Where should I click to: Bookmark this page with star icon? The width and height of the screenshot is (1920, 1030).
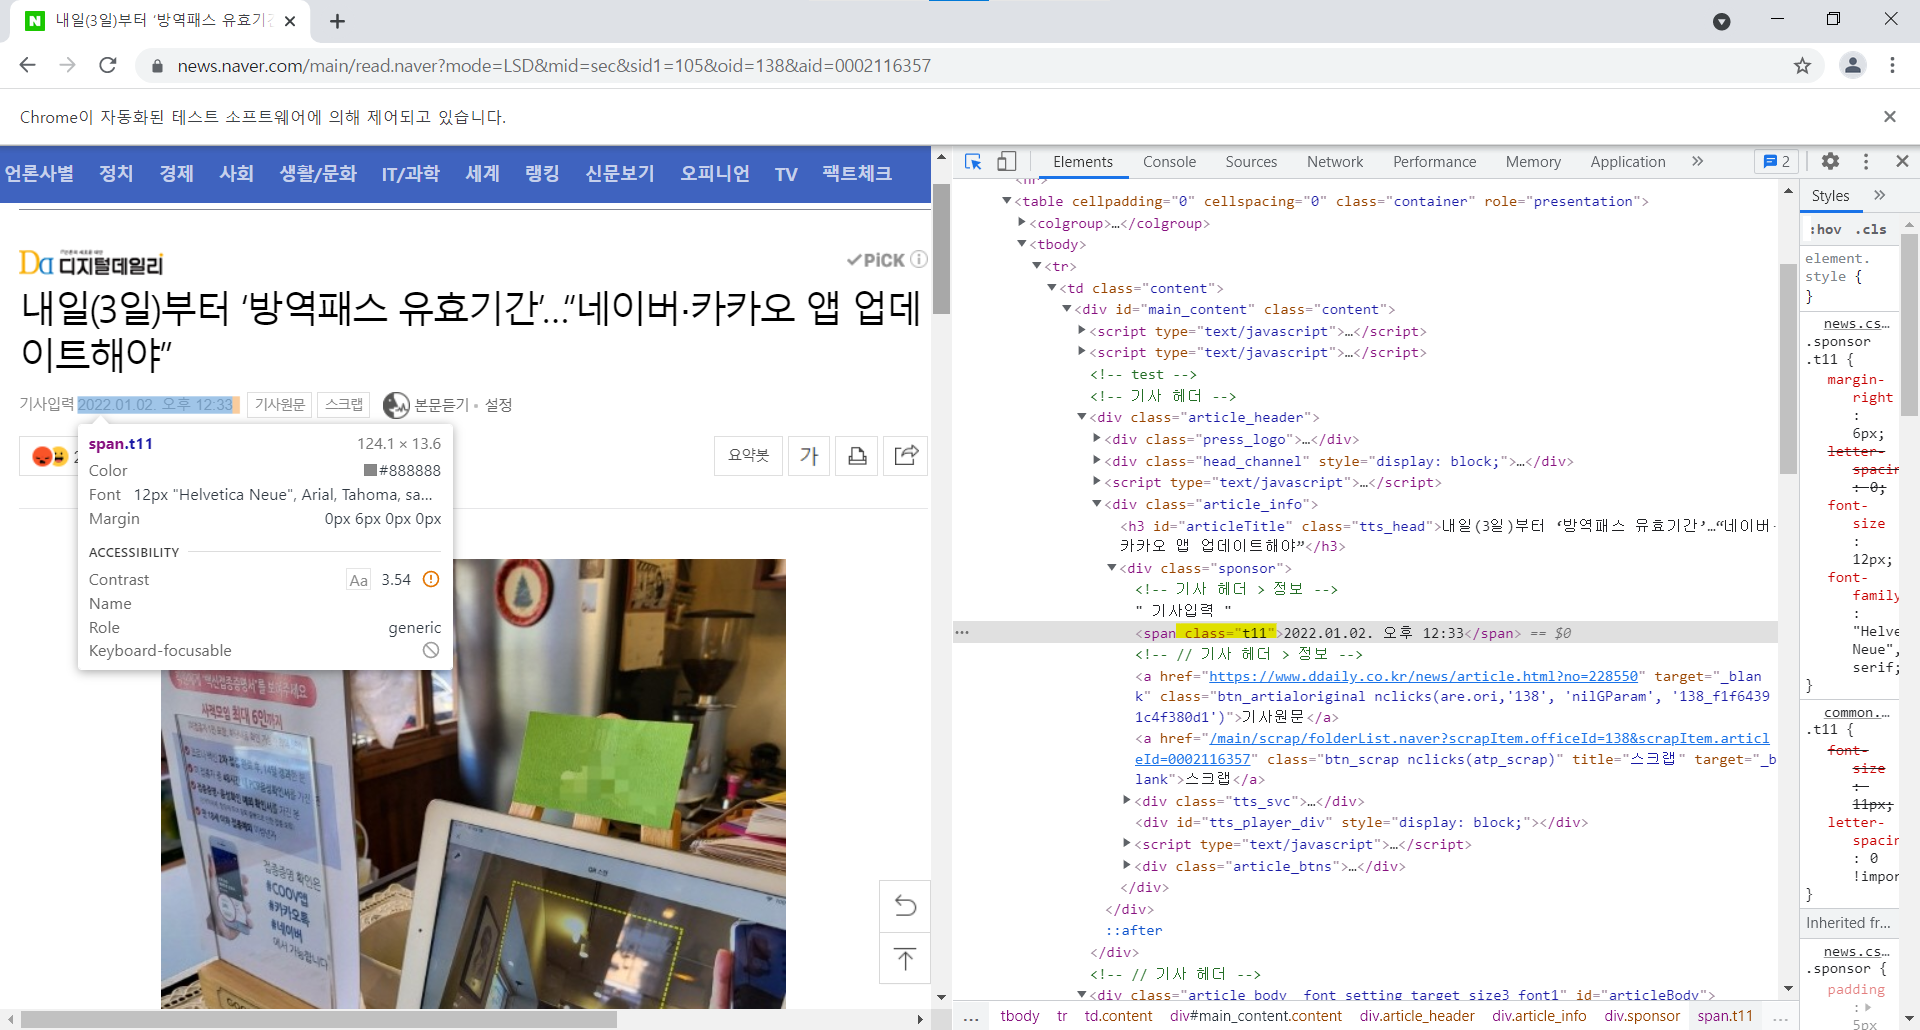(1802, 66)
